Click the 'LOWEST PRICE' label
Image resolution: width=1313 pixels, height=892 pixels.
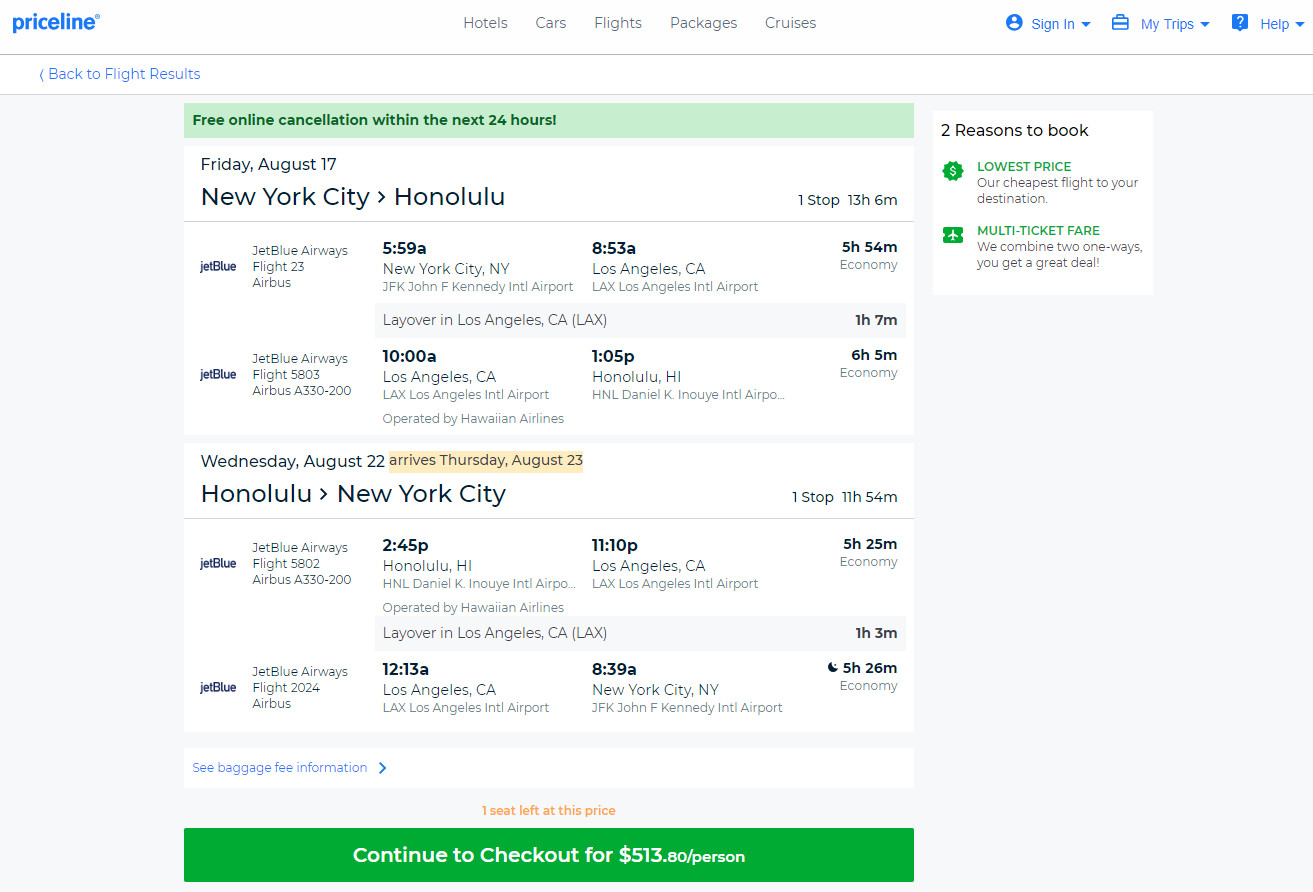coord(1024,167)
